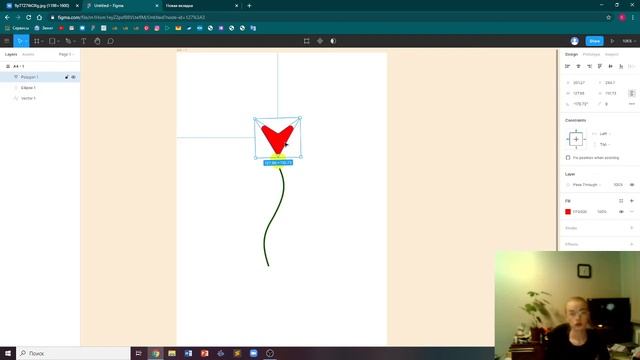Open shape tools dropdown arrow
Image resolution: width=640 pixels, height=360 pixels.
(58, 42)
